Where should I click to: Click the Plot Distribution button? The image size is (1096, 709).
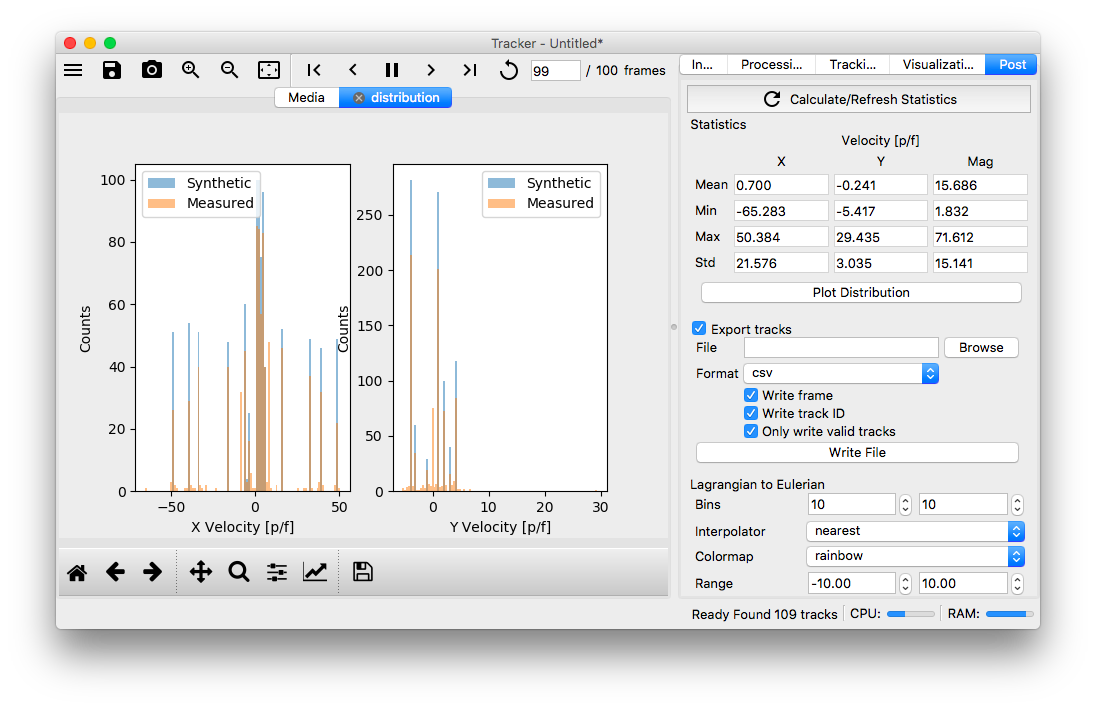861,292
